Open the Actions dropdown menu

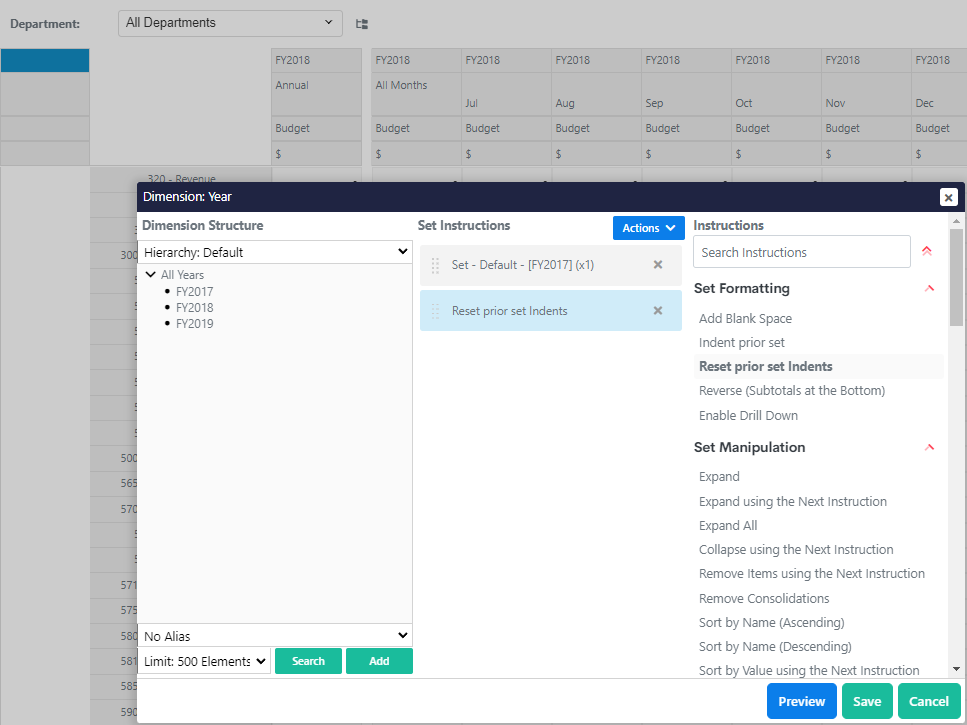click(648, 228)
